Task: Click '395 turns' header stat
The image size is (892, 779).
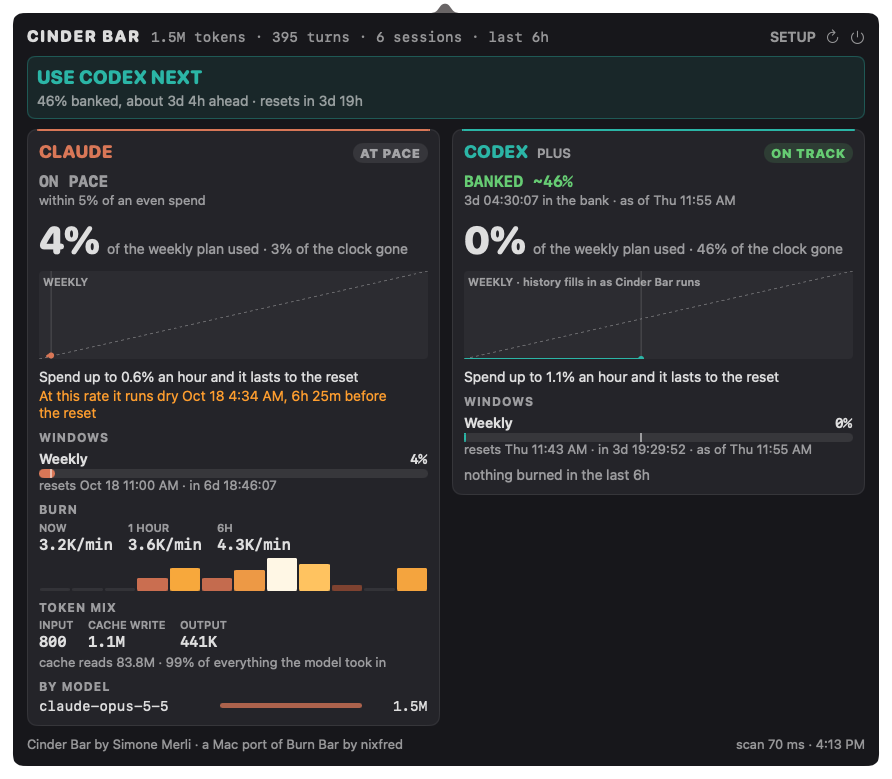Action: tap(310, 37)
